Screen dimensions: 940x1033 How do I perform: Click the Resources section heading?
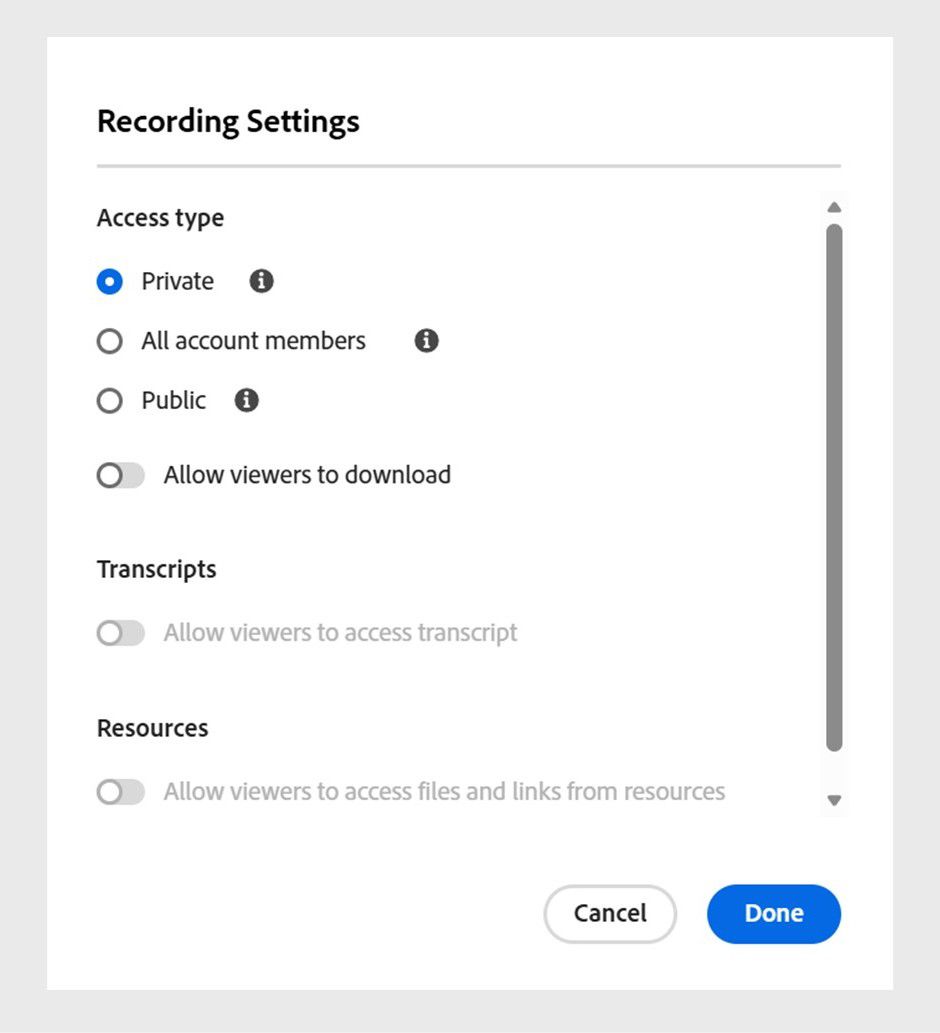click(x=152, y=728)
